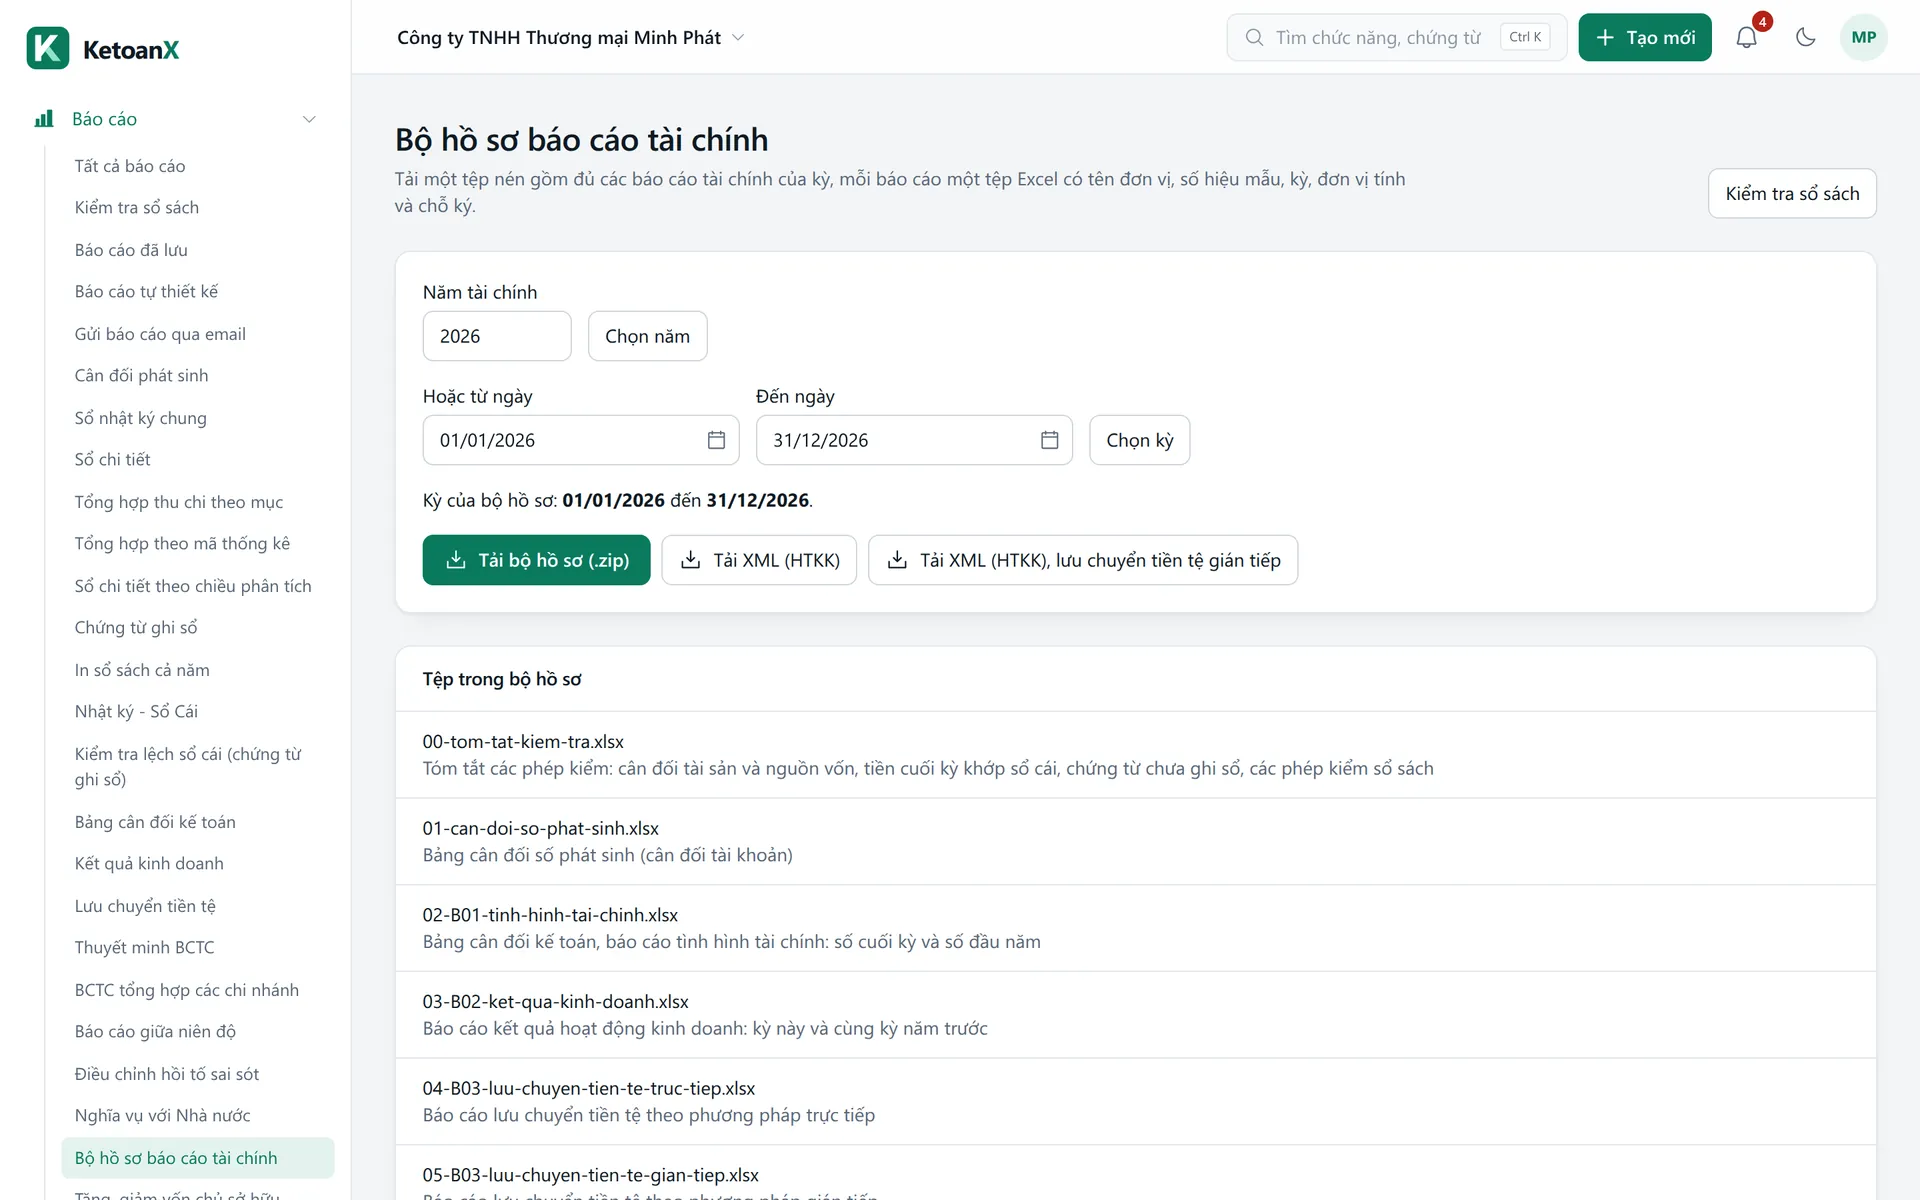Click Chọn kỳ button
1920x1200 pixels.
[1139, 440]
